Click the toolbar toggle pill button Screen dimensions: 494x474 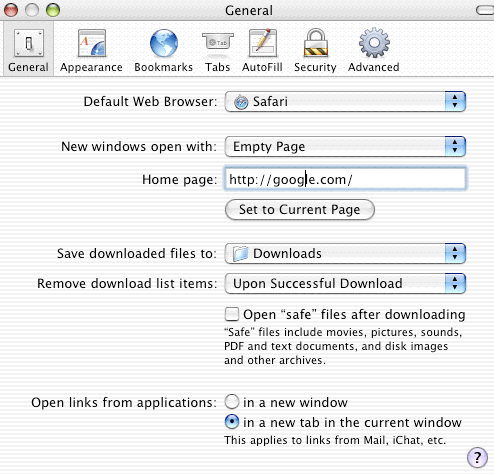pos(485,10)
